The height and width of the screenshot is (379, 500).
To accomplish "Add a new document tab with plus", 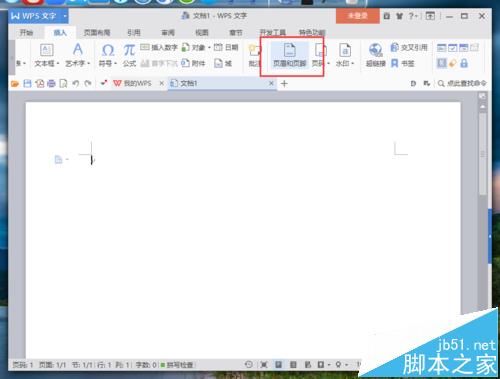I will point(284,83).
